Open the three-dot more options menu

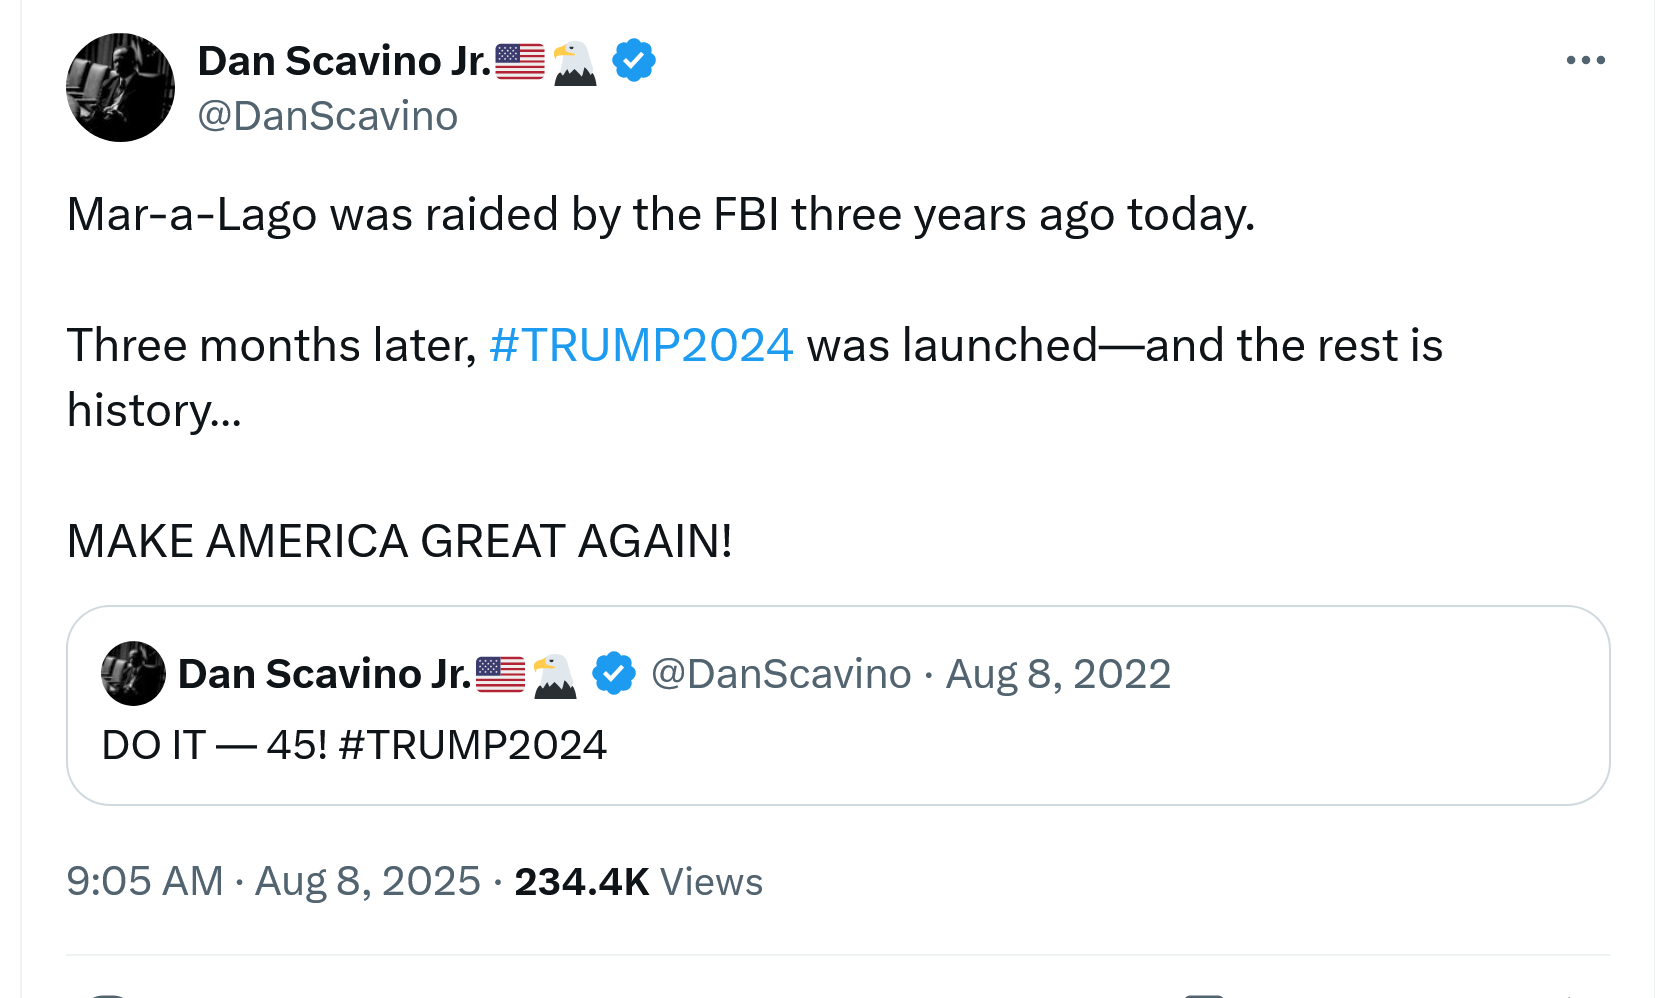coord(1585,61)
